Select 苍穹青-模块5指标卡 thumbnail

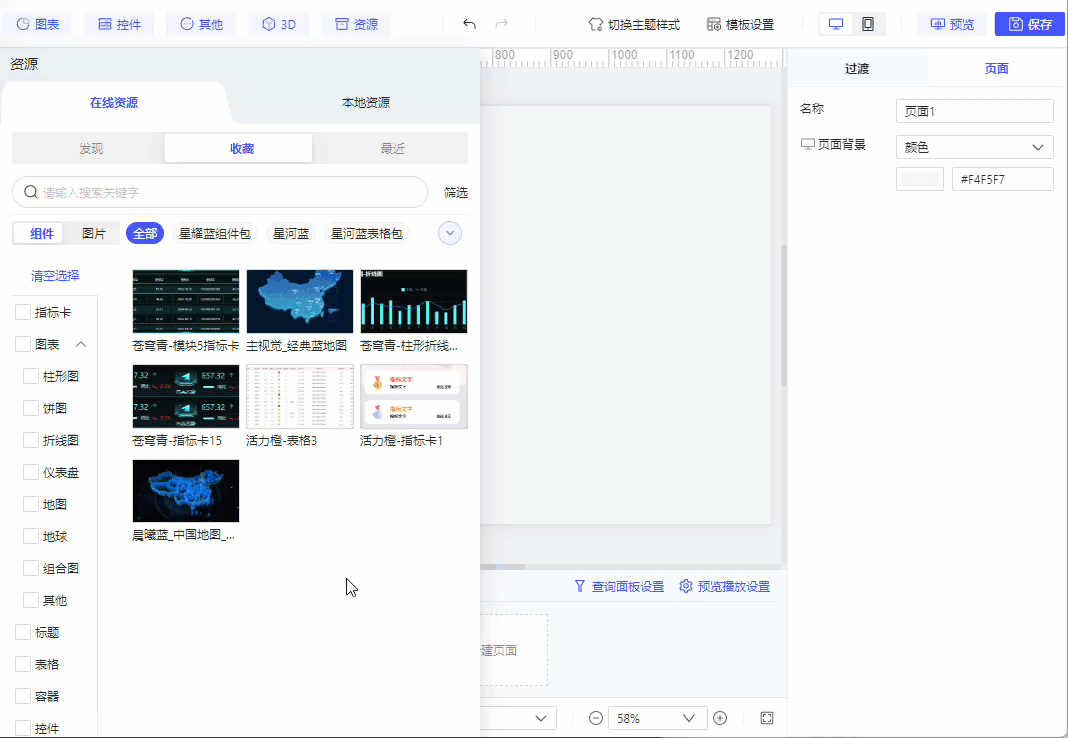[186, 301]
